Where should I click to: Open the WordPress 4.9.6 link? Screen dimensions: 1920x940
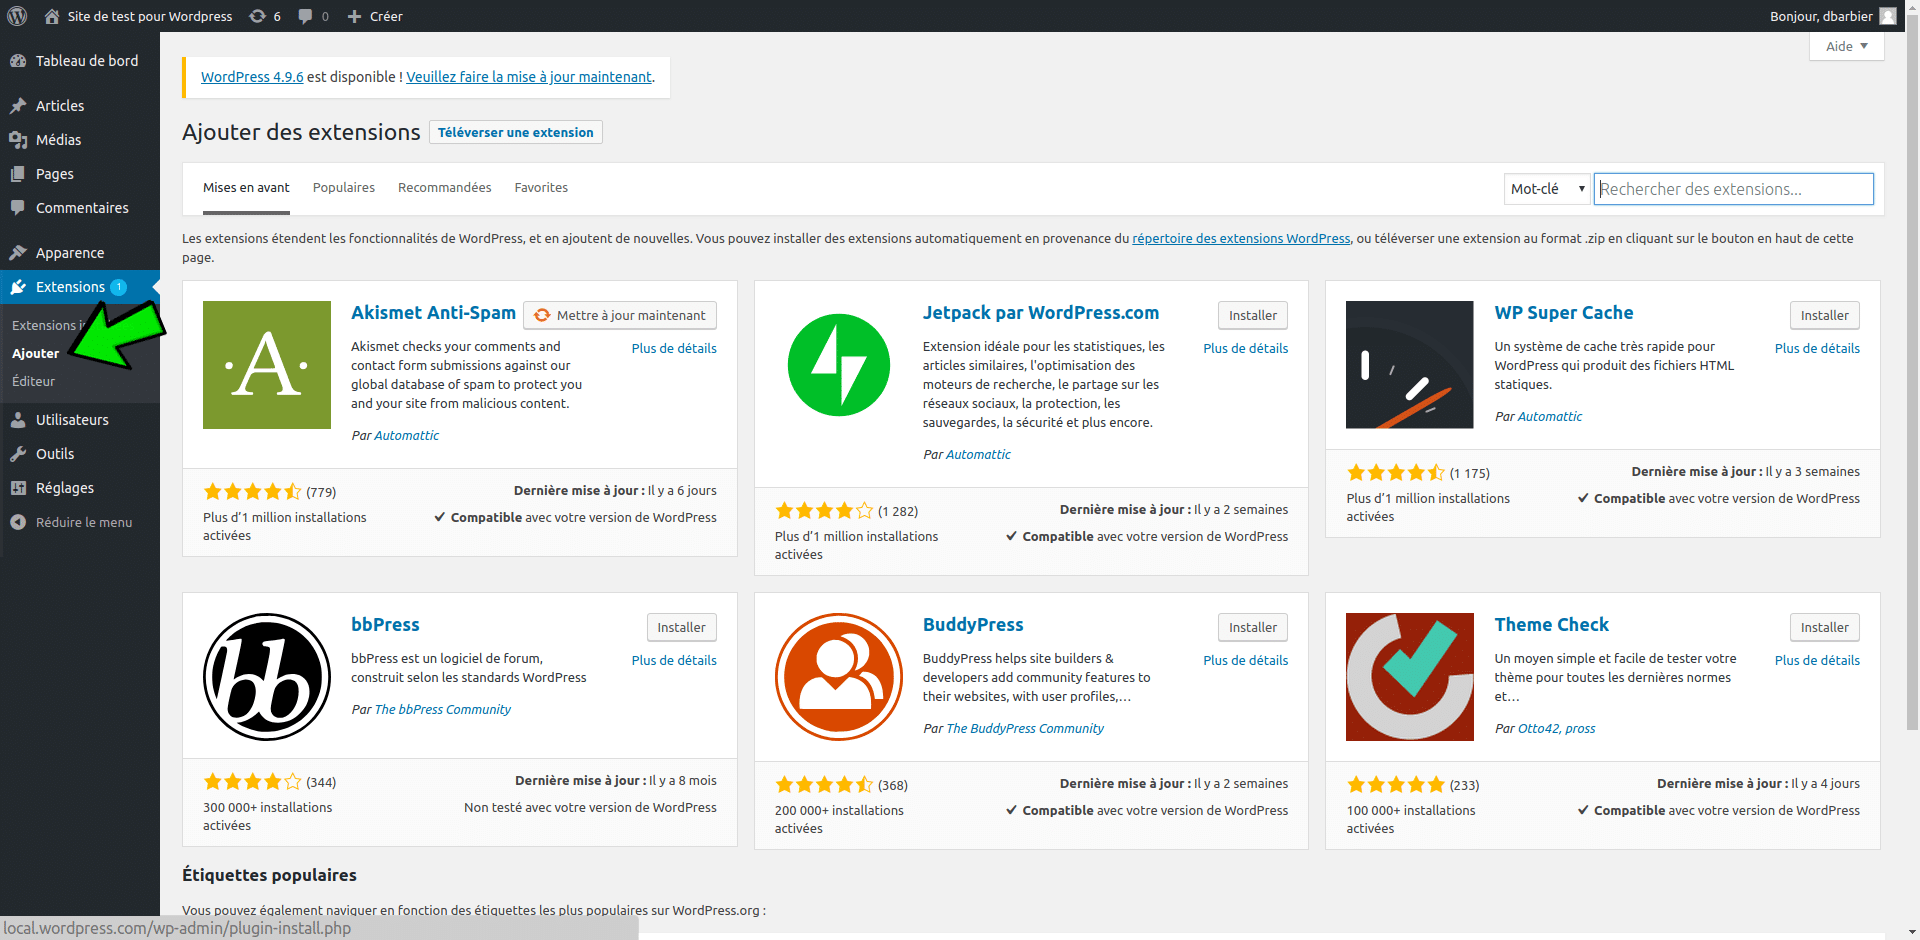coord(252,77)
